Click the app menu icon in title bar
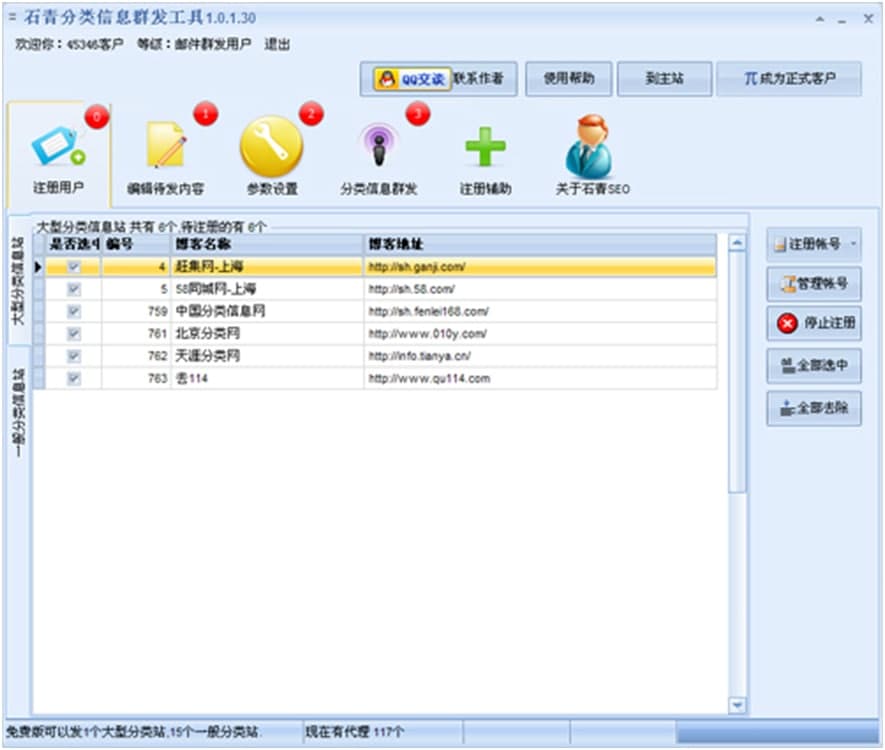 coord(12,17)
